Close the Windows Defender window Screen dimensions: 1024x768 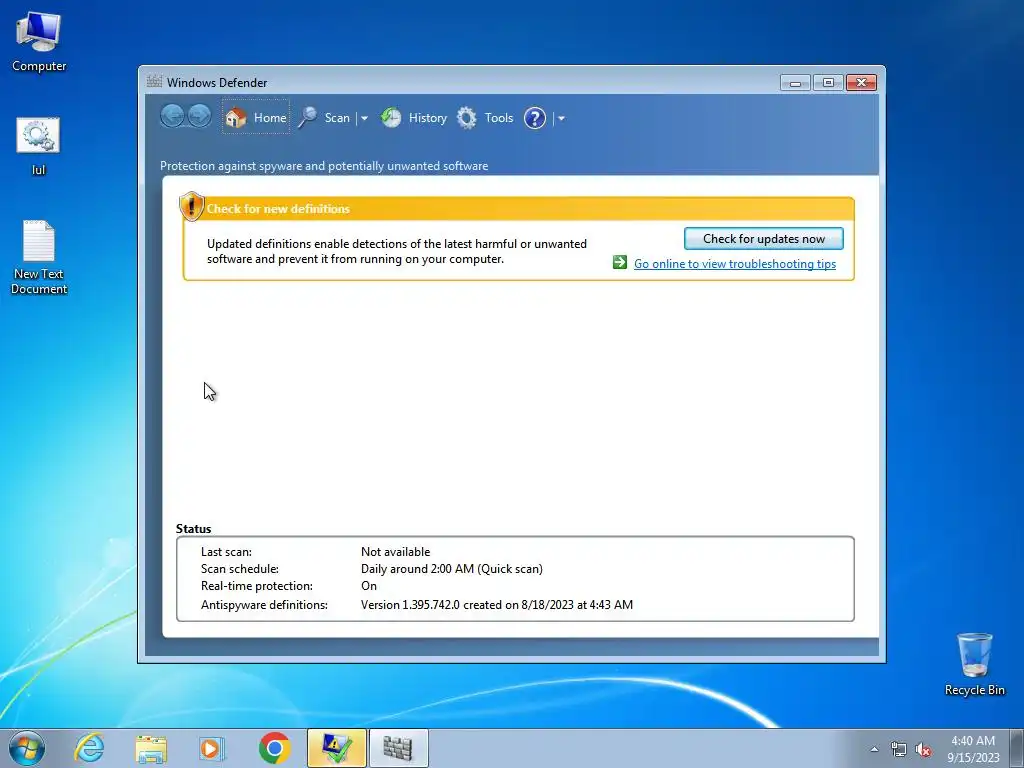coord(861,83)
